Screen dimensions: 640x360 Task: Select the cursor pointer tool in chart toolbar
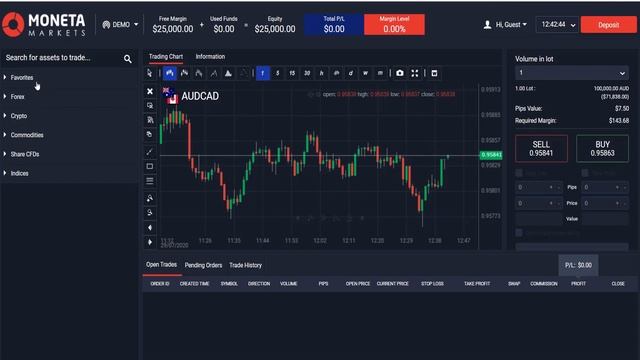[149, 73]
